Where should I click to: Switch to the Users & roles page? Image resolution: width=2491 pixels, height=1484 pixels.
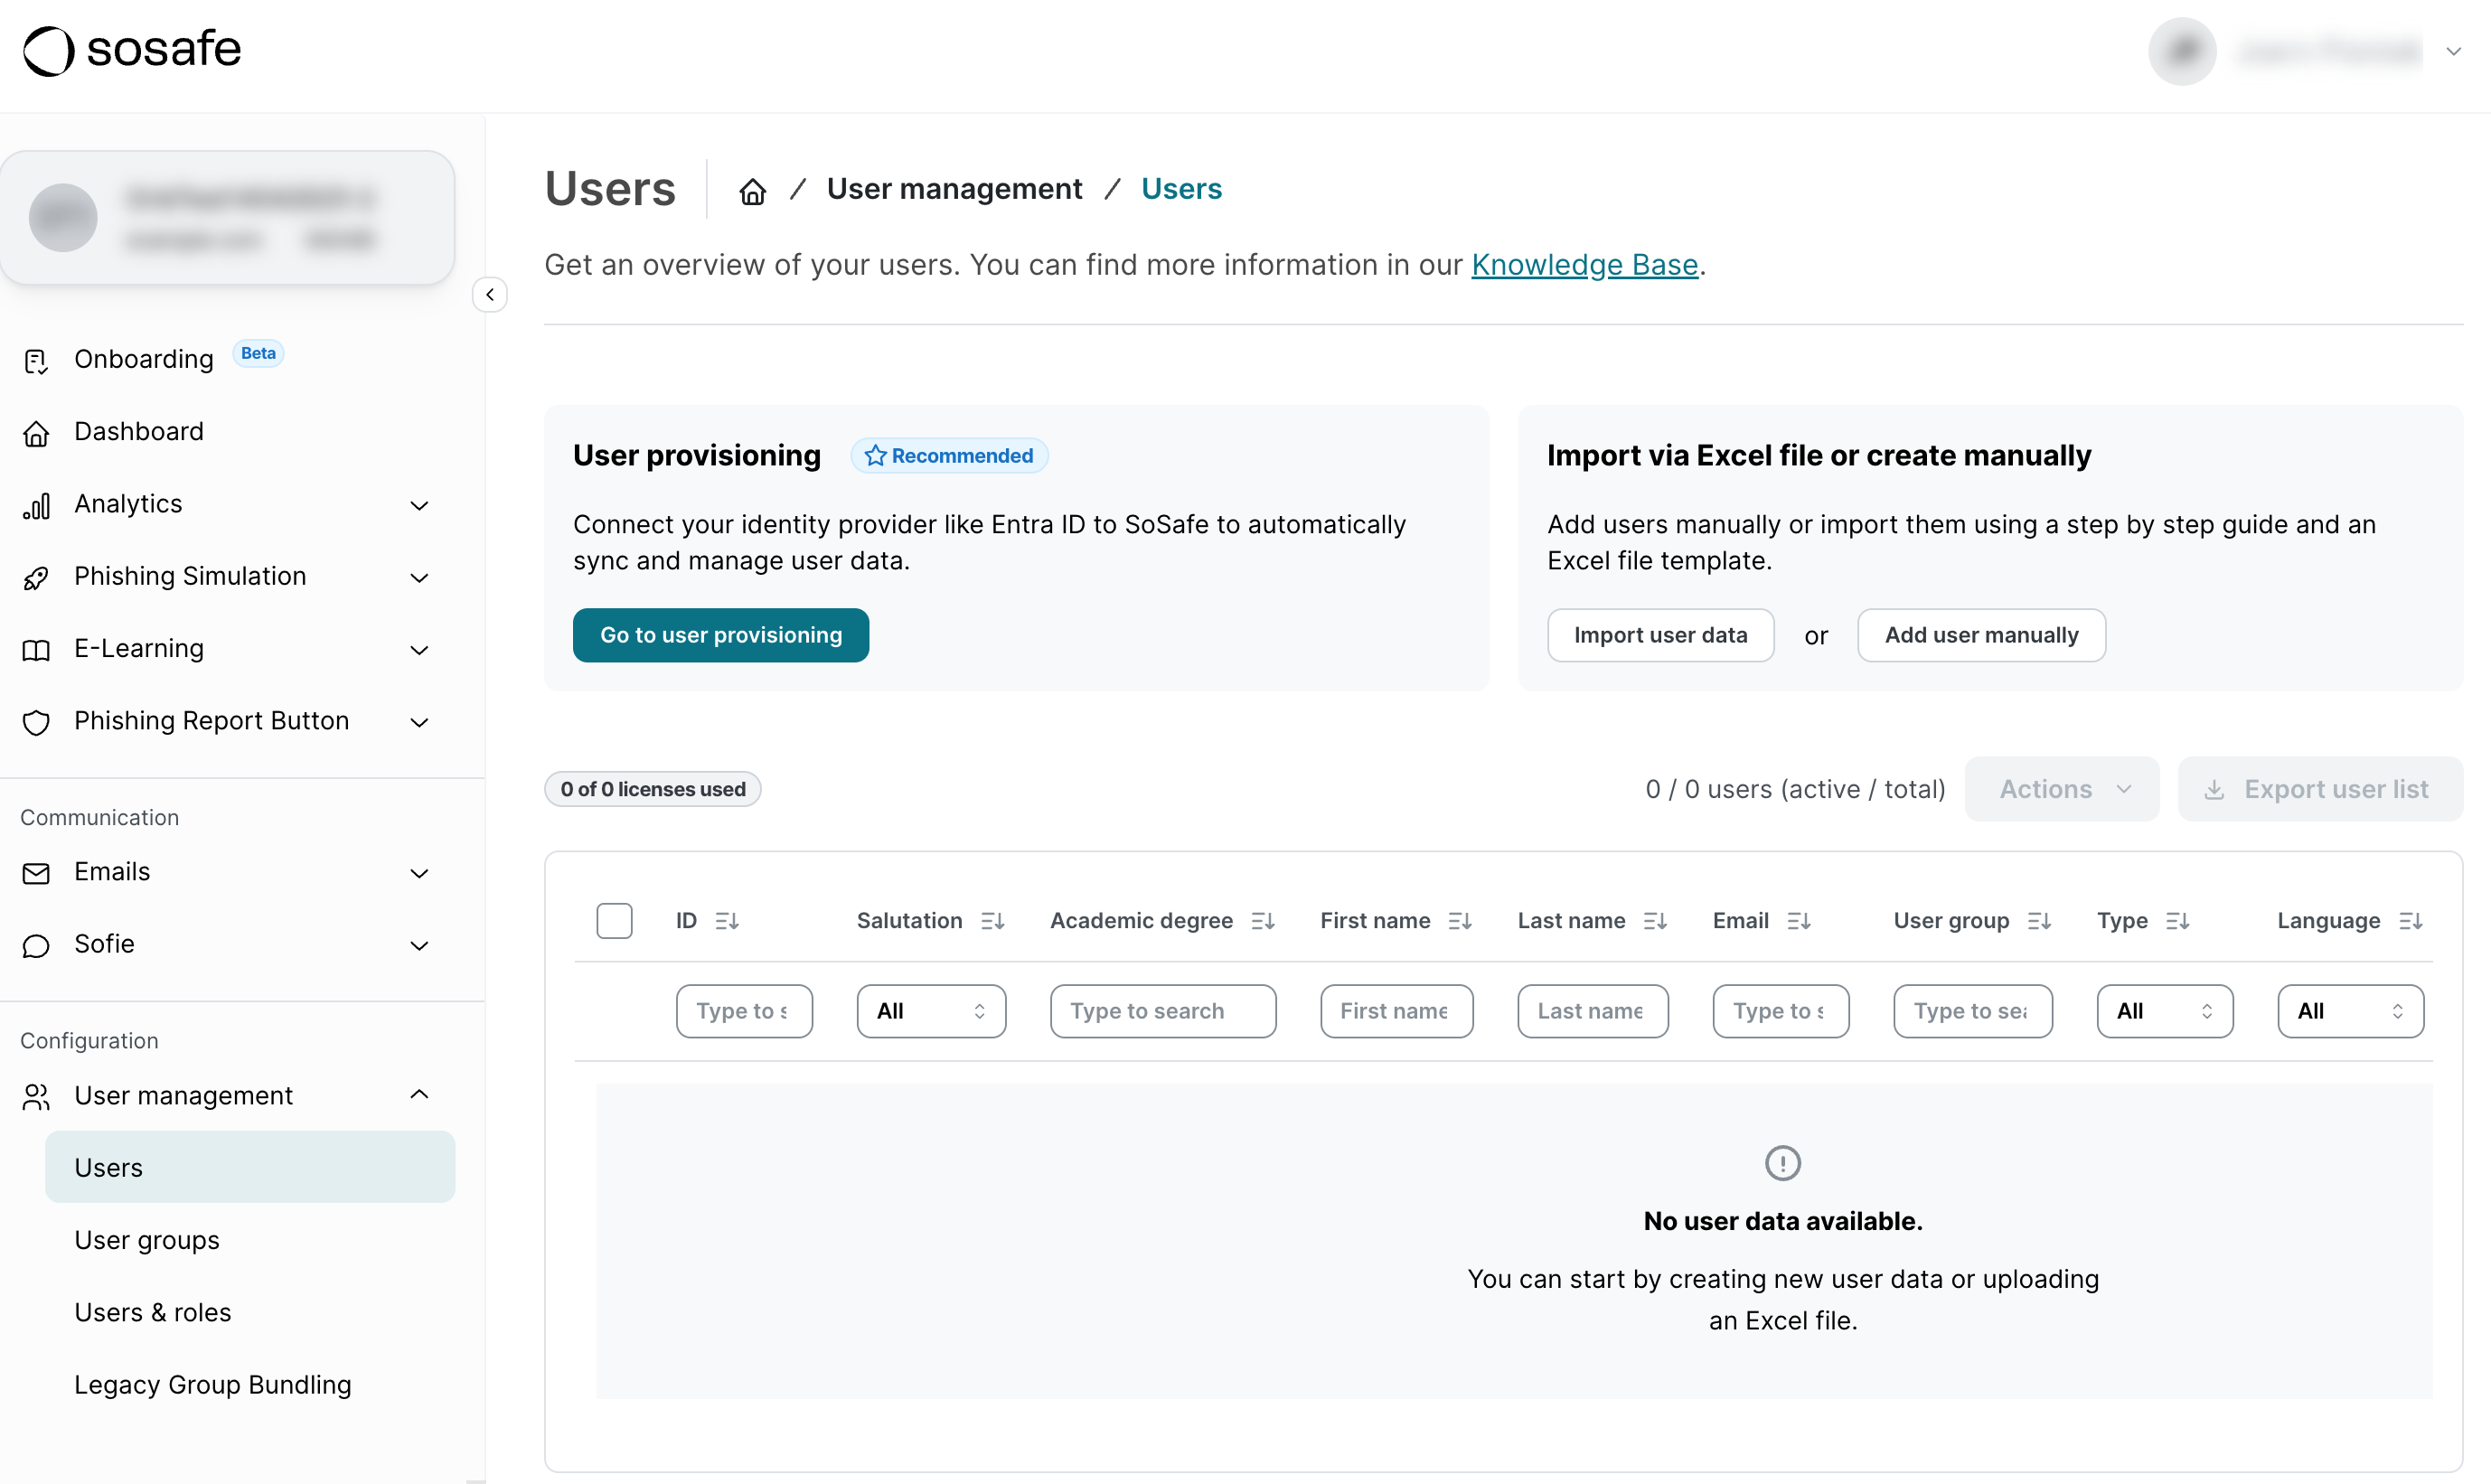coord(153,1312)
